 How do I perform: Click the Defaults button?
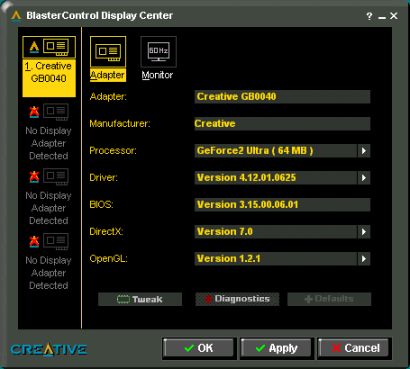(329, 299)
